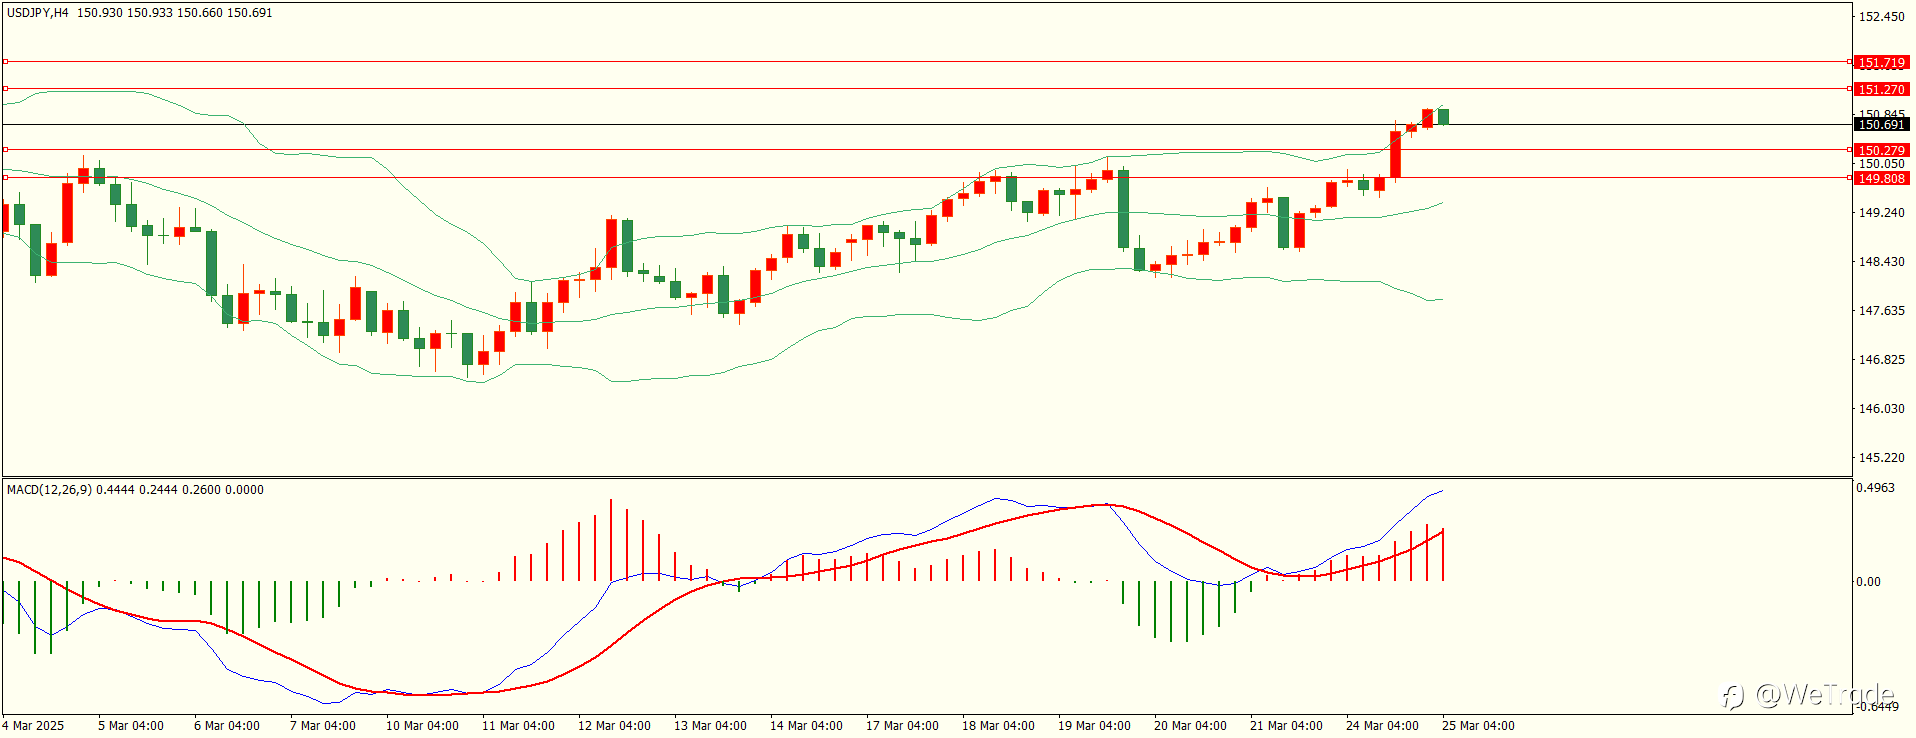Click the red 149.808 price tag
The width and height of the screenshot is (1916, 738).
coord(1881,179)
